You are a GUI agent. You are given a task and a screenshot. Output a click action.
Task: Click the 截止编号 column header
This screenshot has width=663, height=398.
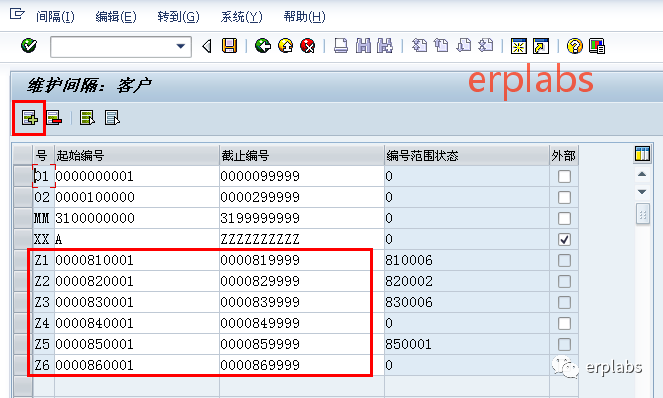[301, 156]
